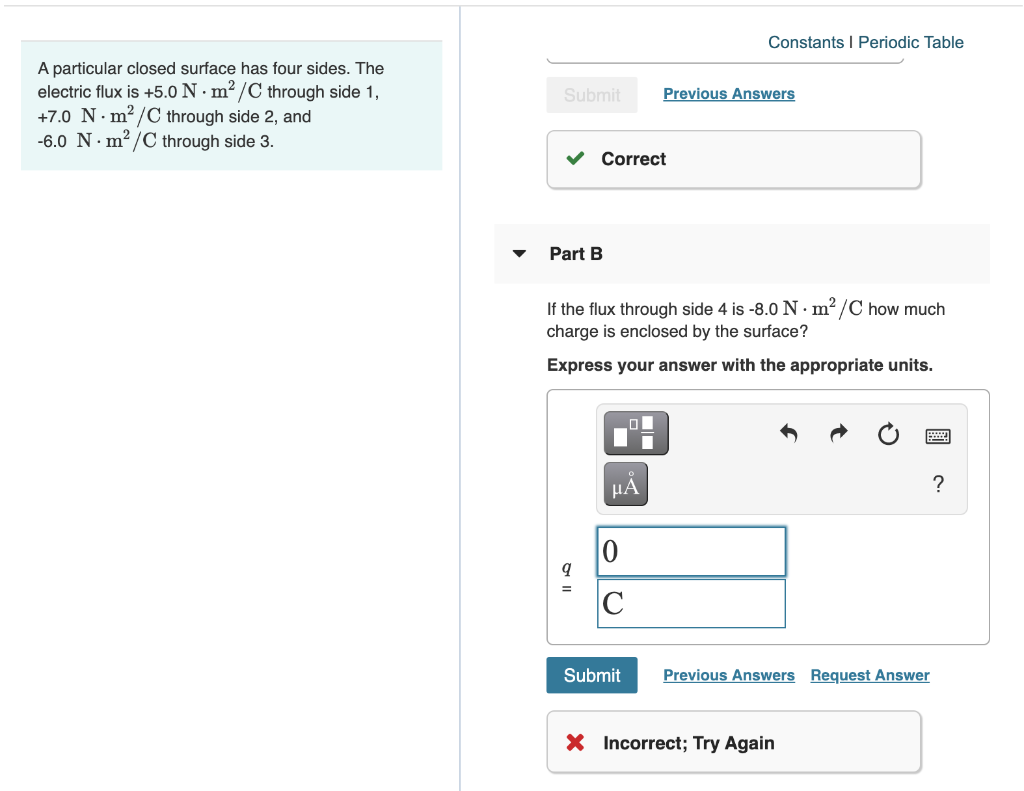The width and height of the screenshot is (1024, 791).
Task: Redo the answer entry
Action: point(838,433)
